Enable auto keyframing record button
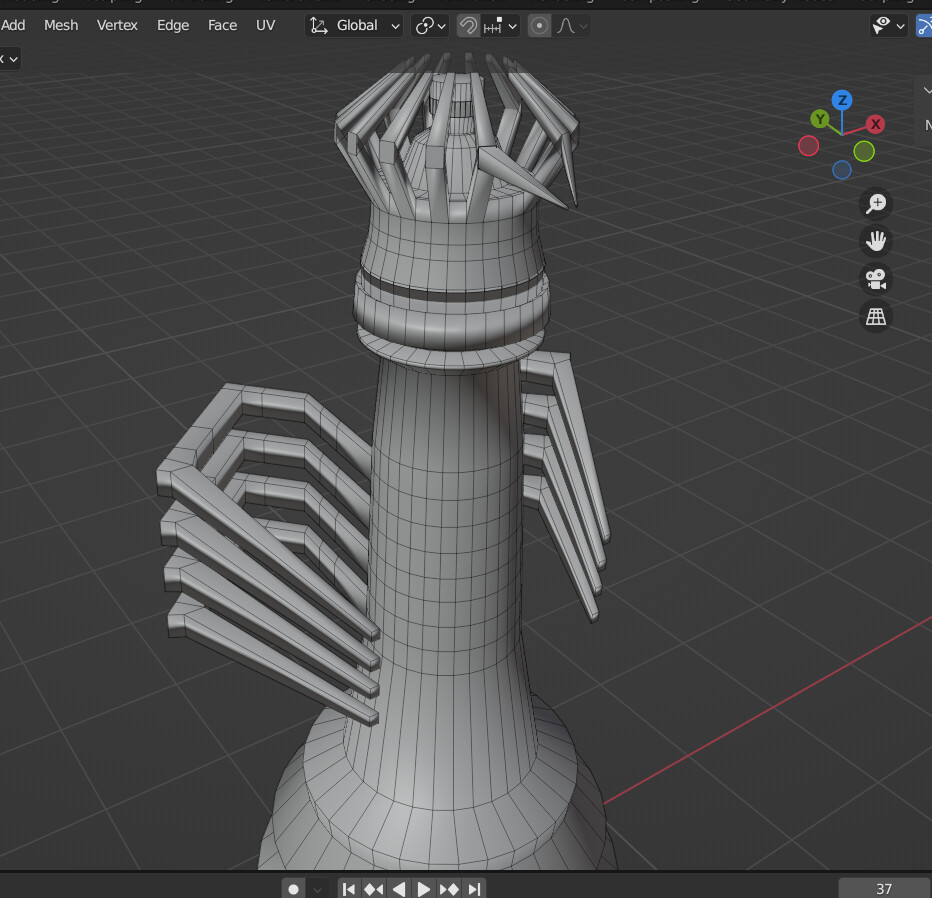The image size is (932, 898). [292, 888]
